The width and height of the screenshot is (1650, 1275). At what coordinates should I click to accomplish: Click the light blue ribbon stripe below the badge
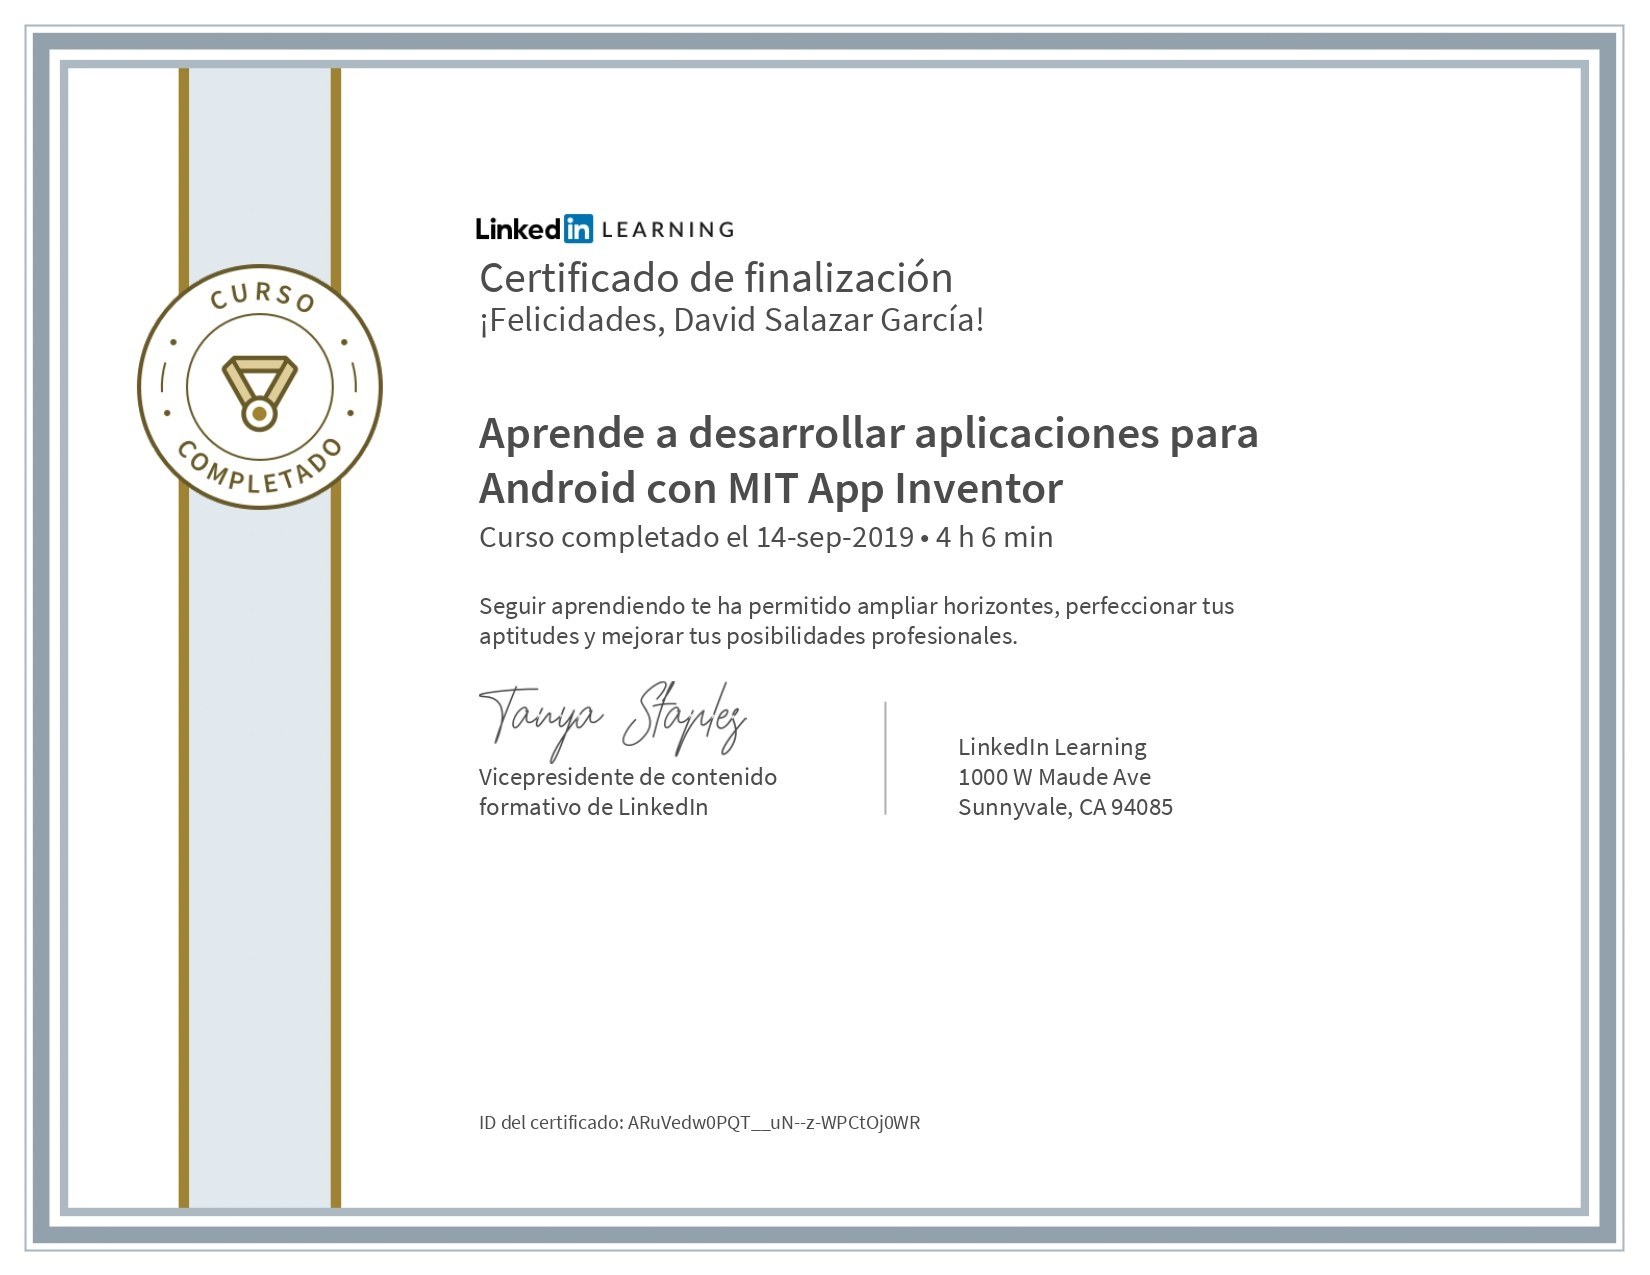[x=259, y=850]
